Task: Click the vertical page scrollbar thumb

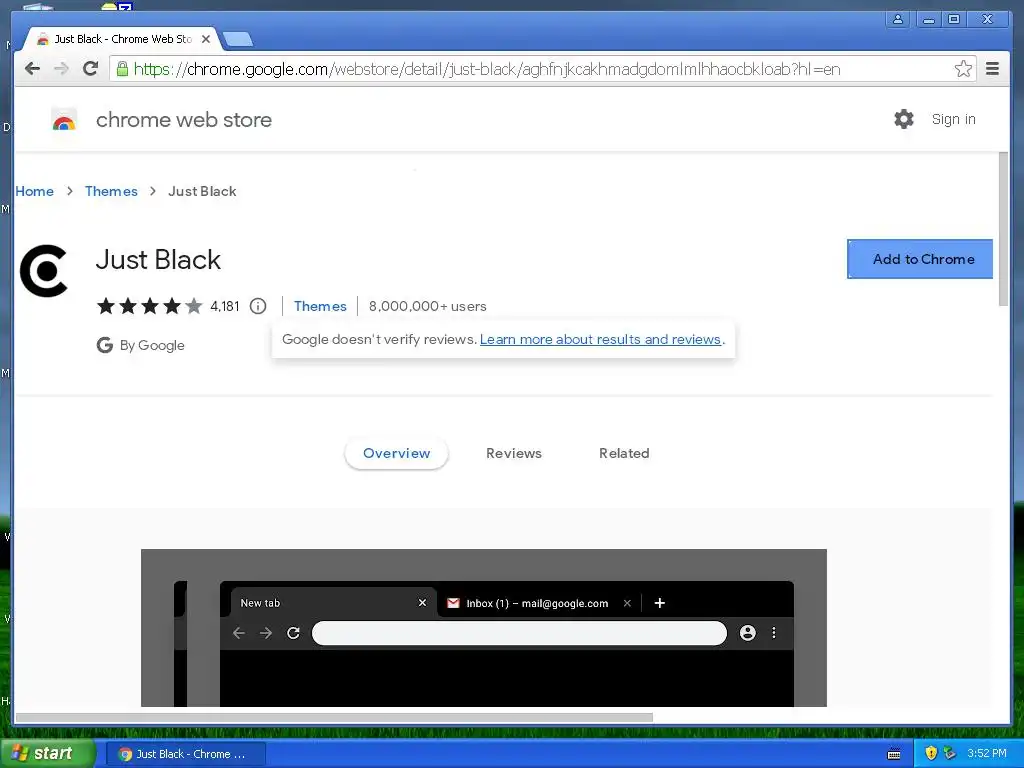Action: [1003, 229]
